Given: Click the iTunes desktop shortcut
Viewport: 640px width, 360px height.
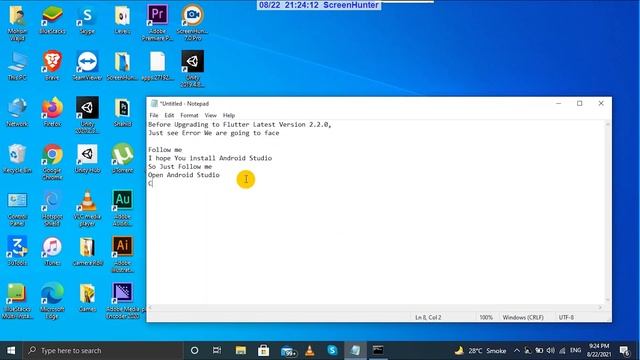Looking at the screenshot, I should (52, 251).
